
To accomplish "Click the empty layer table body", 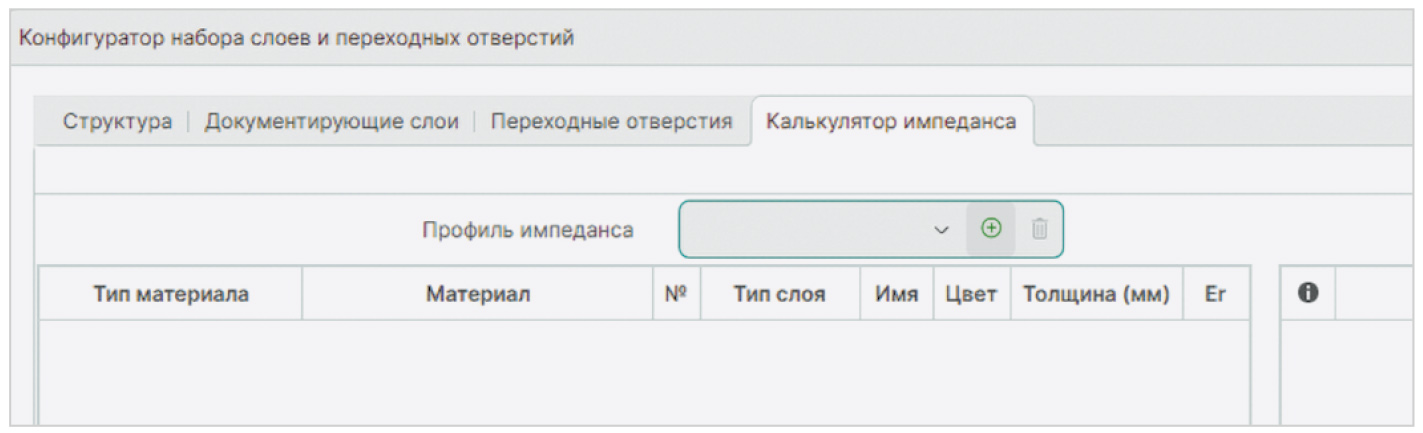I will 644,373.
